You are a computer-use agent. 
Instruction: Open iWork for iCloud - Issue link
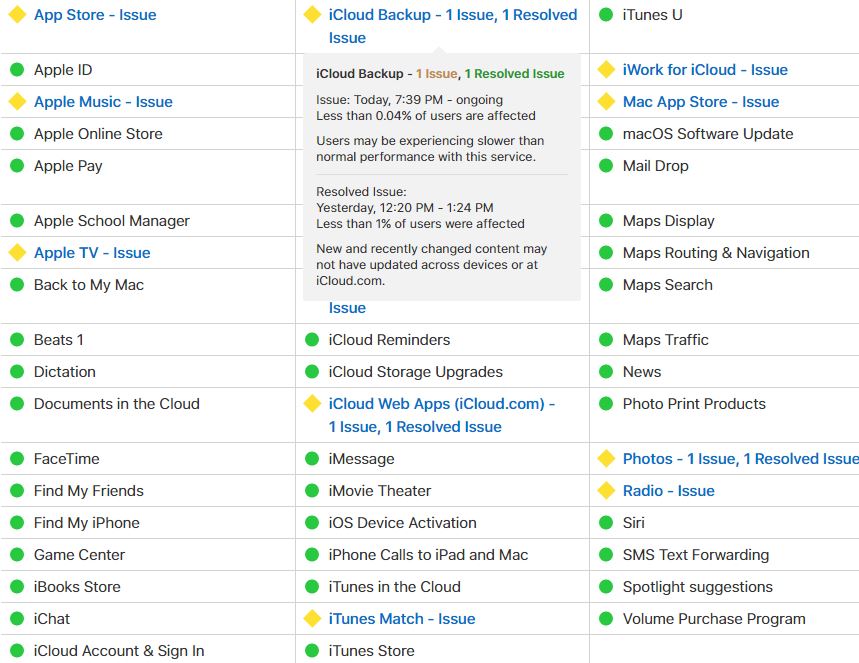coord(705,70)
